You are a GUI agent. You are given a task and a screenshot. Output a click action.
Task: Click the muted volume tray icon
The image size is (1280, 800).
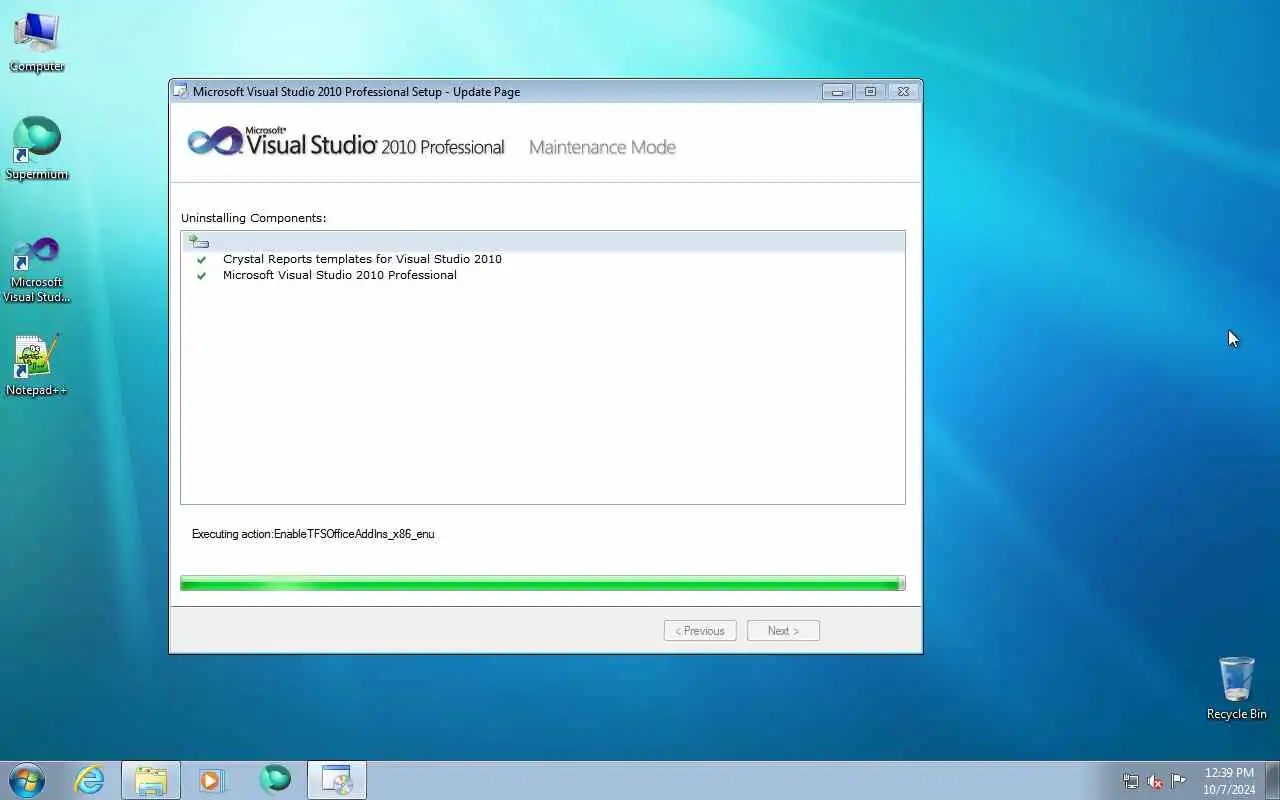pyautogui.click(x=1154, y=781)
